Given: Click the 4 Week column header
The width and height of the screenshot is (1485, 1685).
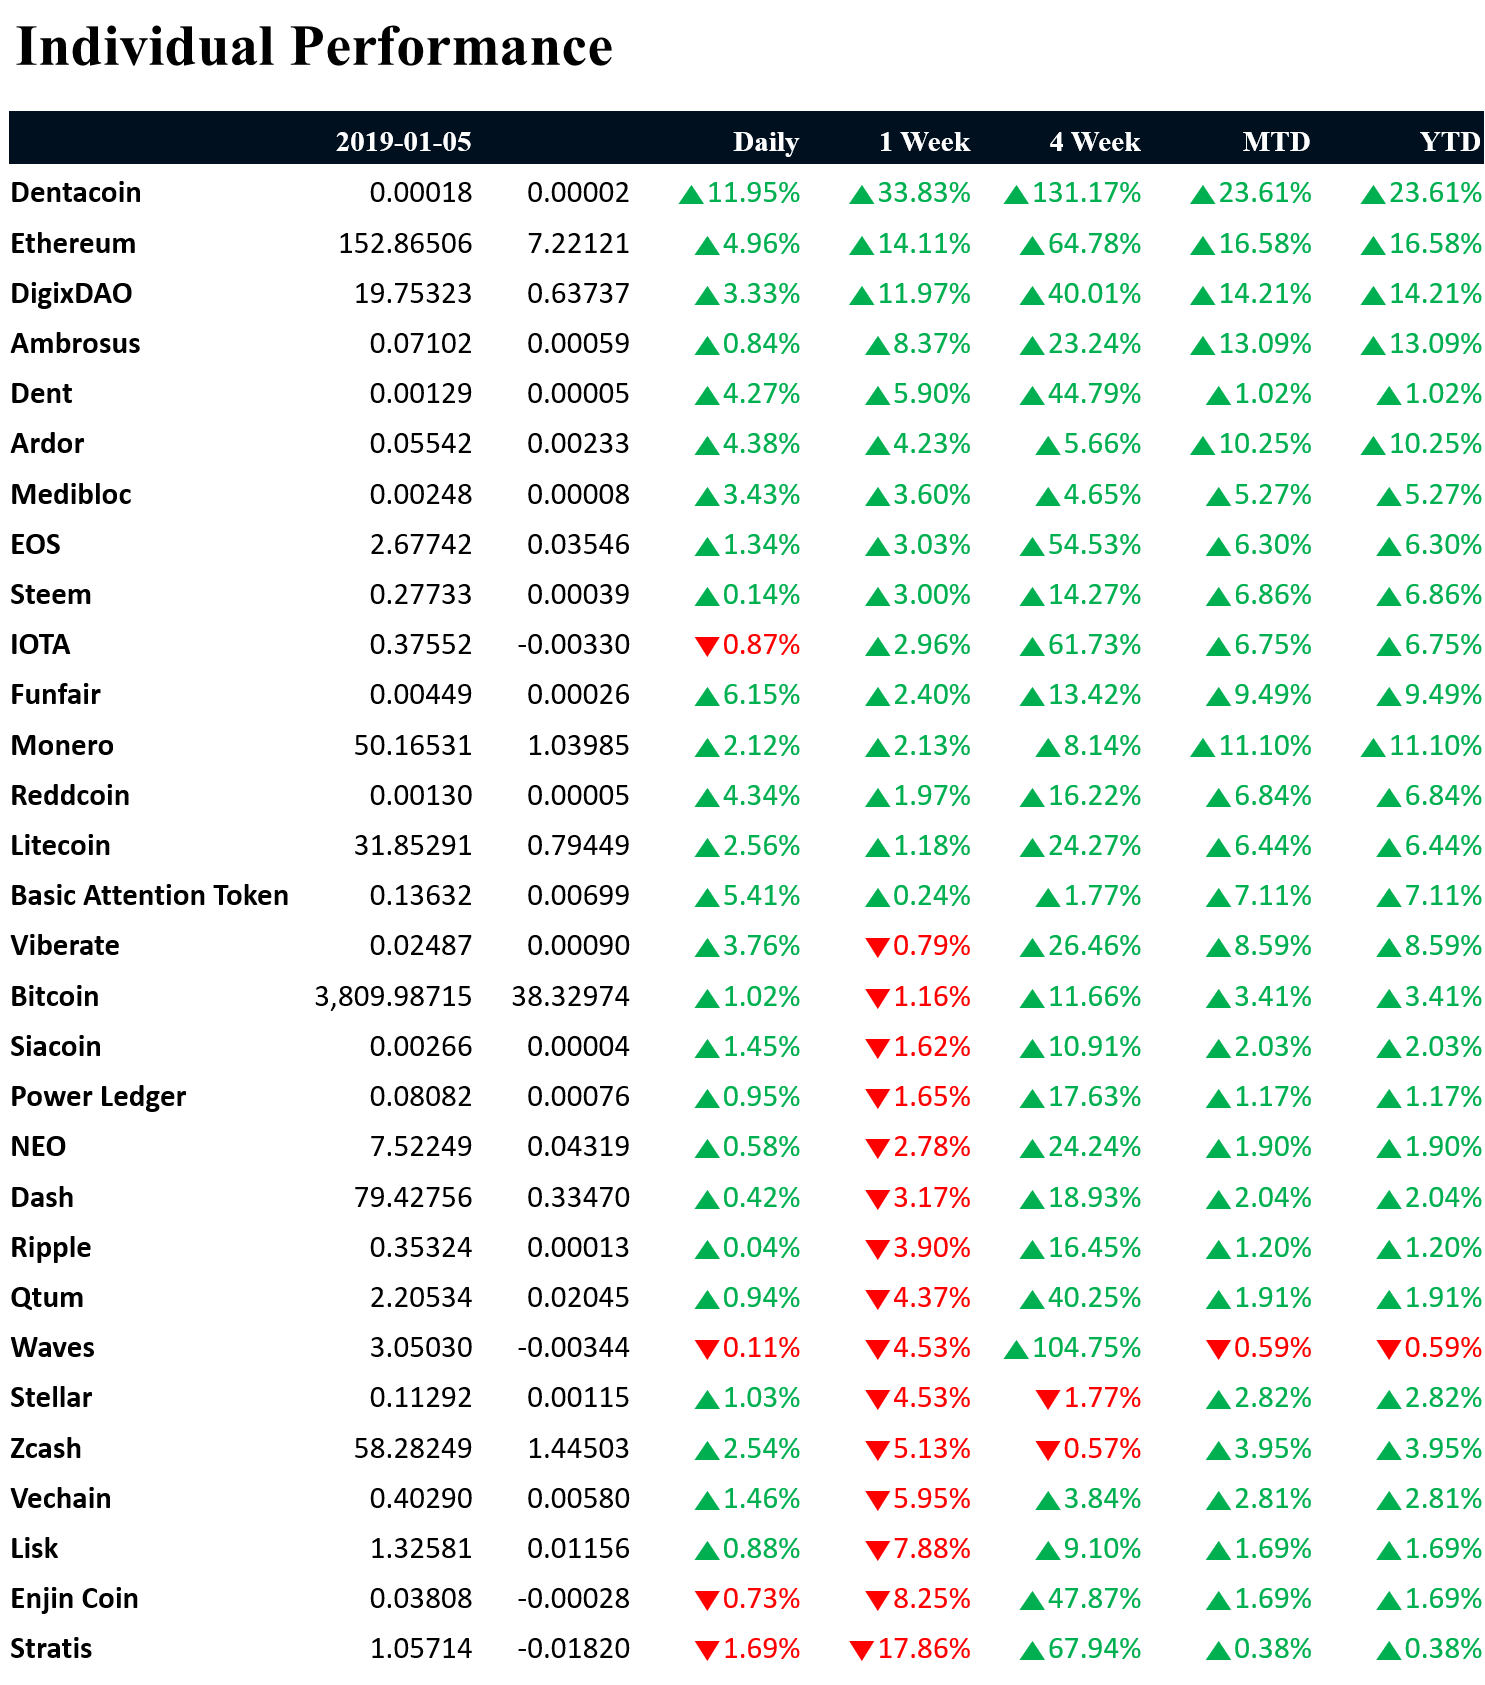Looking at the screenshot, I should click(1094, 142).
